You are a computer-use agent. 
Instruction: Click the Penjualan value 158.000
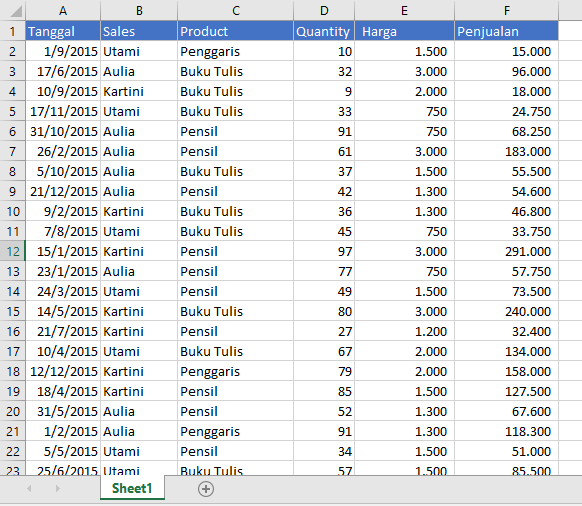[x=507, y=371]
